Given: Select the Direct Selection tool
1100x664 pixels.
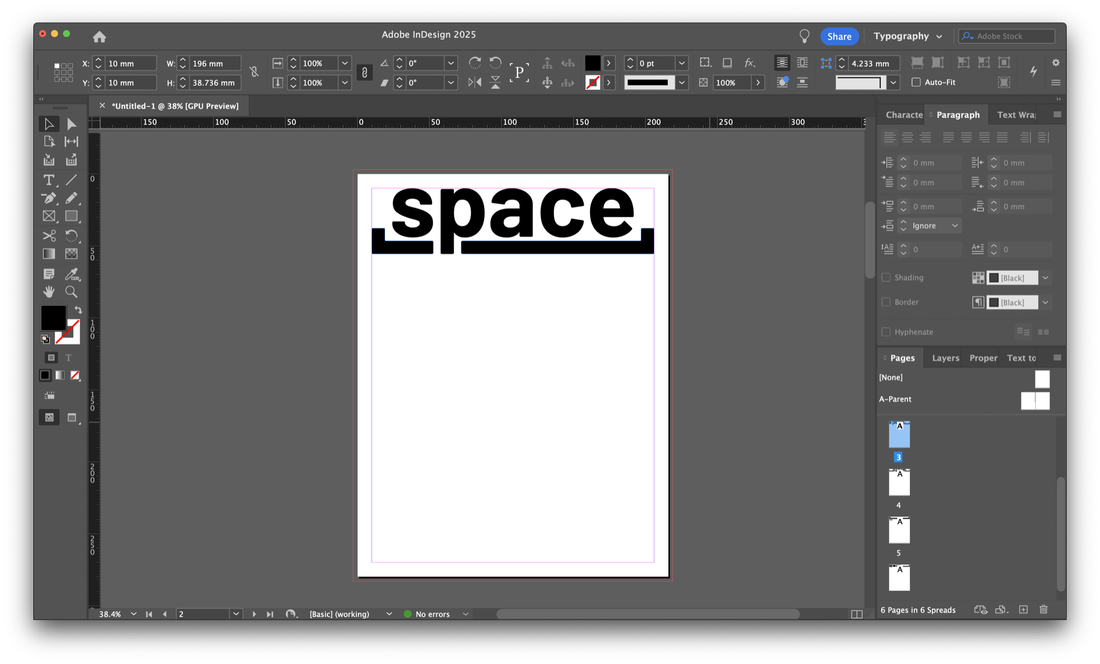Looking at the screenshot, I should 71,124.
